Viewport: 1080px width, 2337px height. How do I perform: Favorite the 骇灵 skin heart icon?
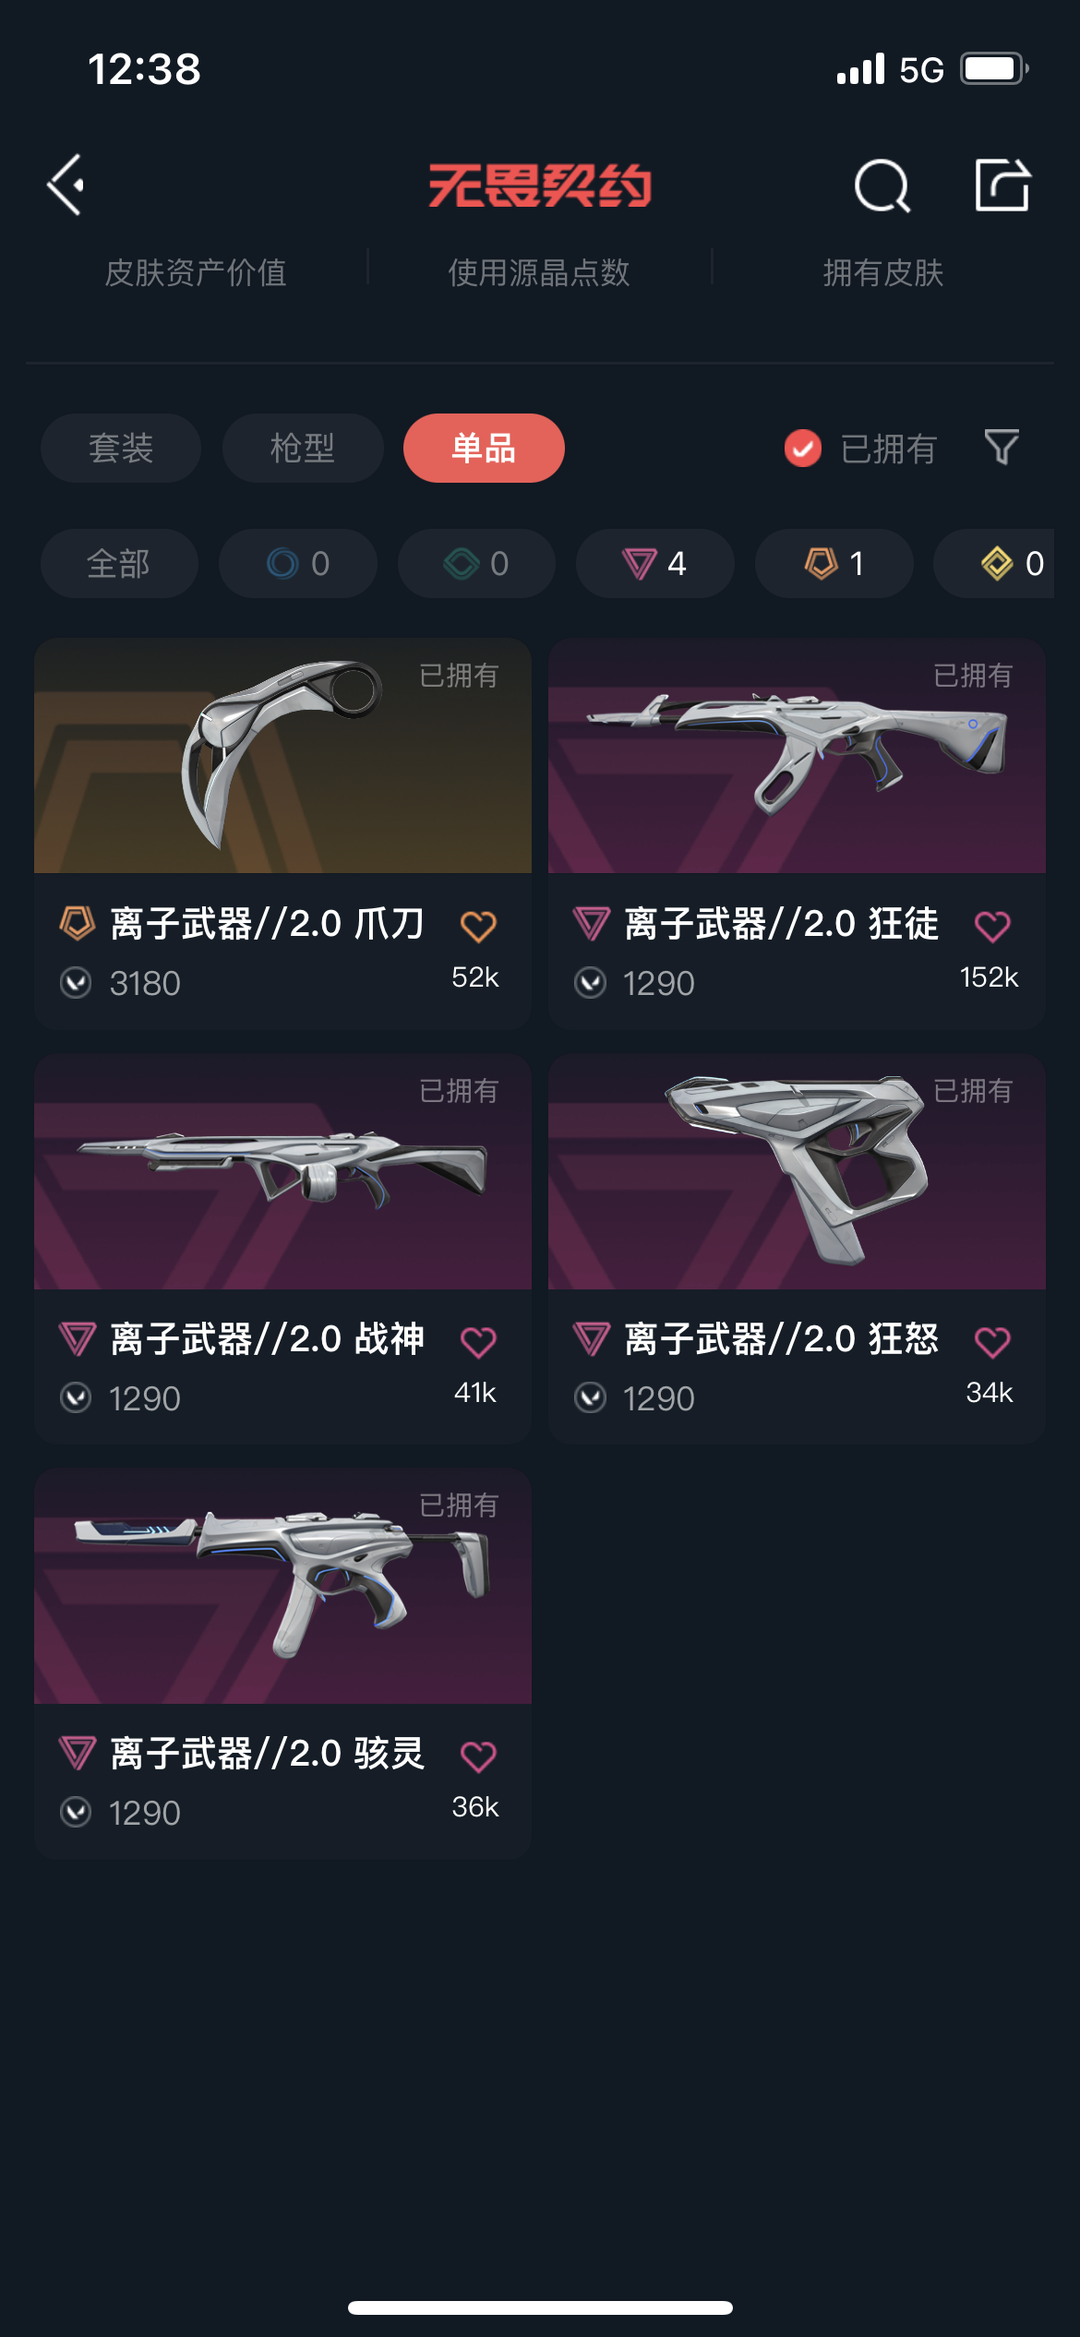[x=478, y=1756]
